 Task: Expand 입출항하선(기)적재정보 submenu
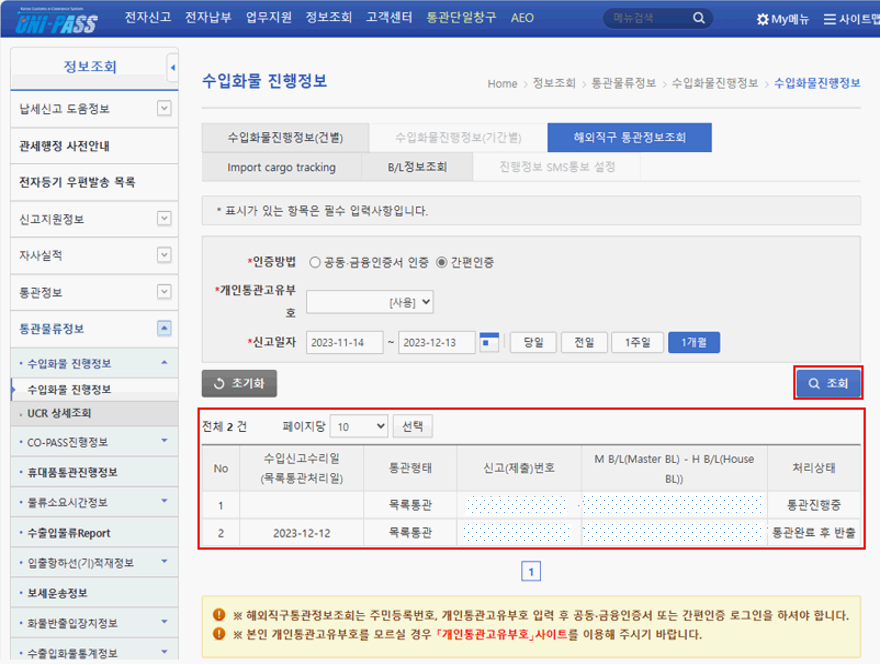[164, 561]
